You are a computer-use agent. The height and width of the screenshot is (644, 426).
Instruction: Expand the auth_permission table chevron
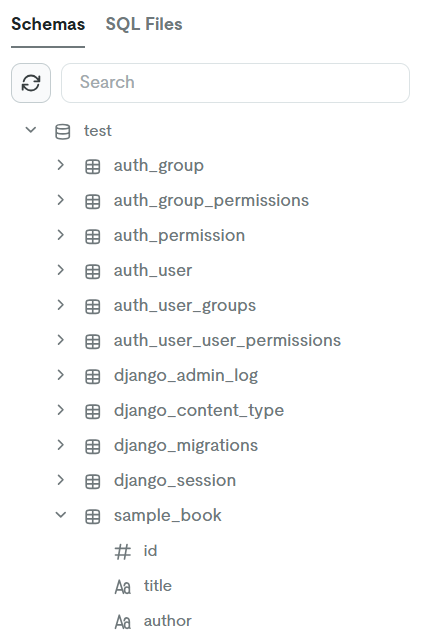[x=61, y=235]
